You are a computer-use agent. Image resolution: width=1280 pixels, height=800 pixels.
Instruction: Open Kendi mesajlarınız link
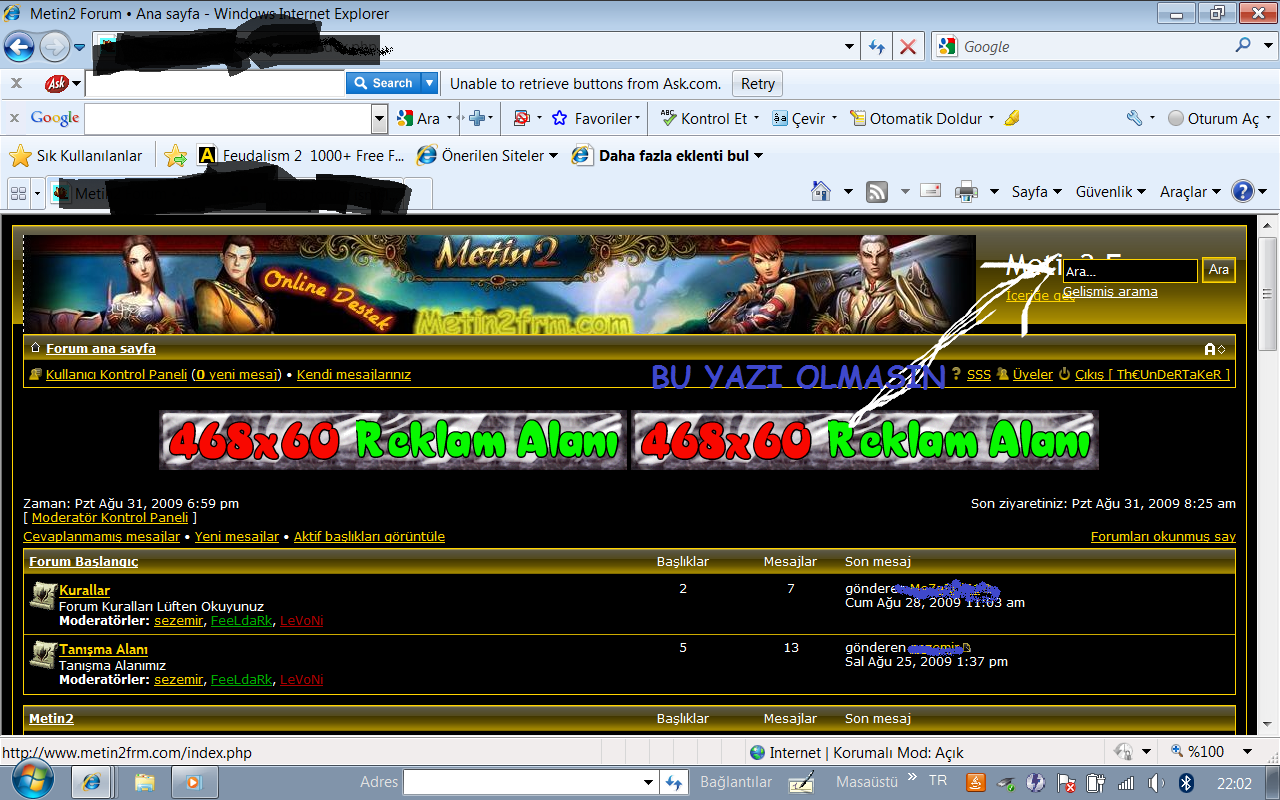(354, 375)
